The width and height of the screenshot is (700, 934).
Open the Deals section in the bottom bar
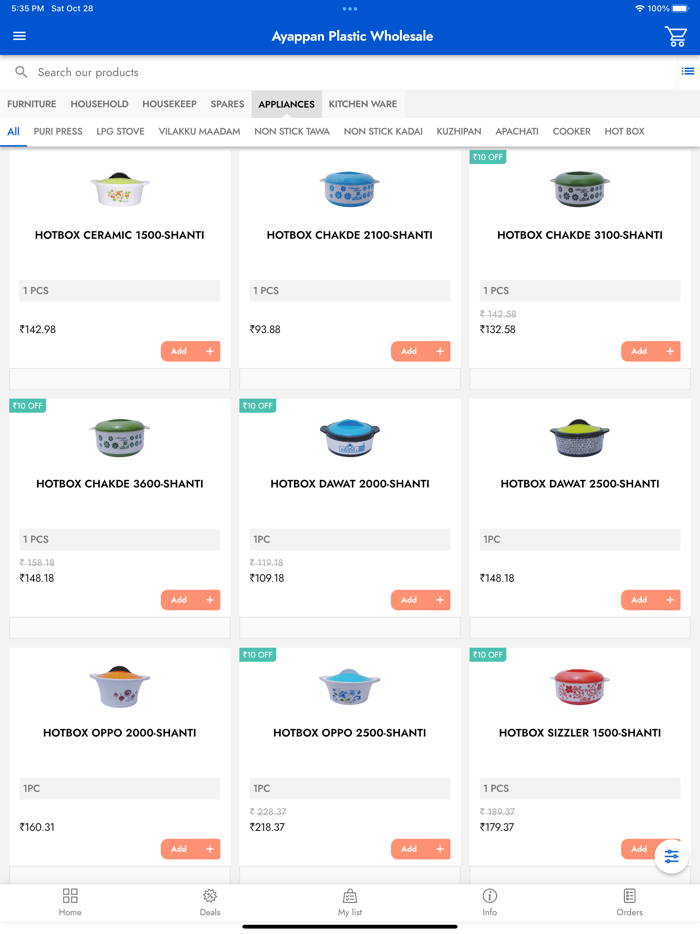[209, 902]
